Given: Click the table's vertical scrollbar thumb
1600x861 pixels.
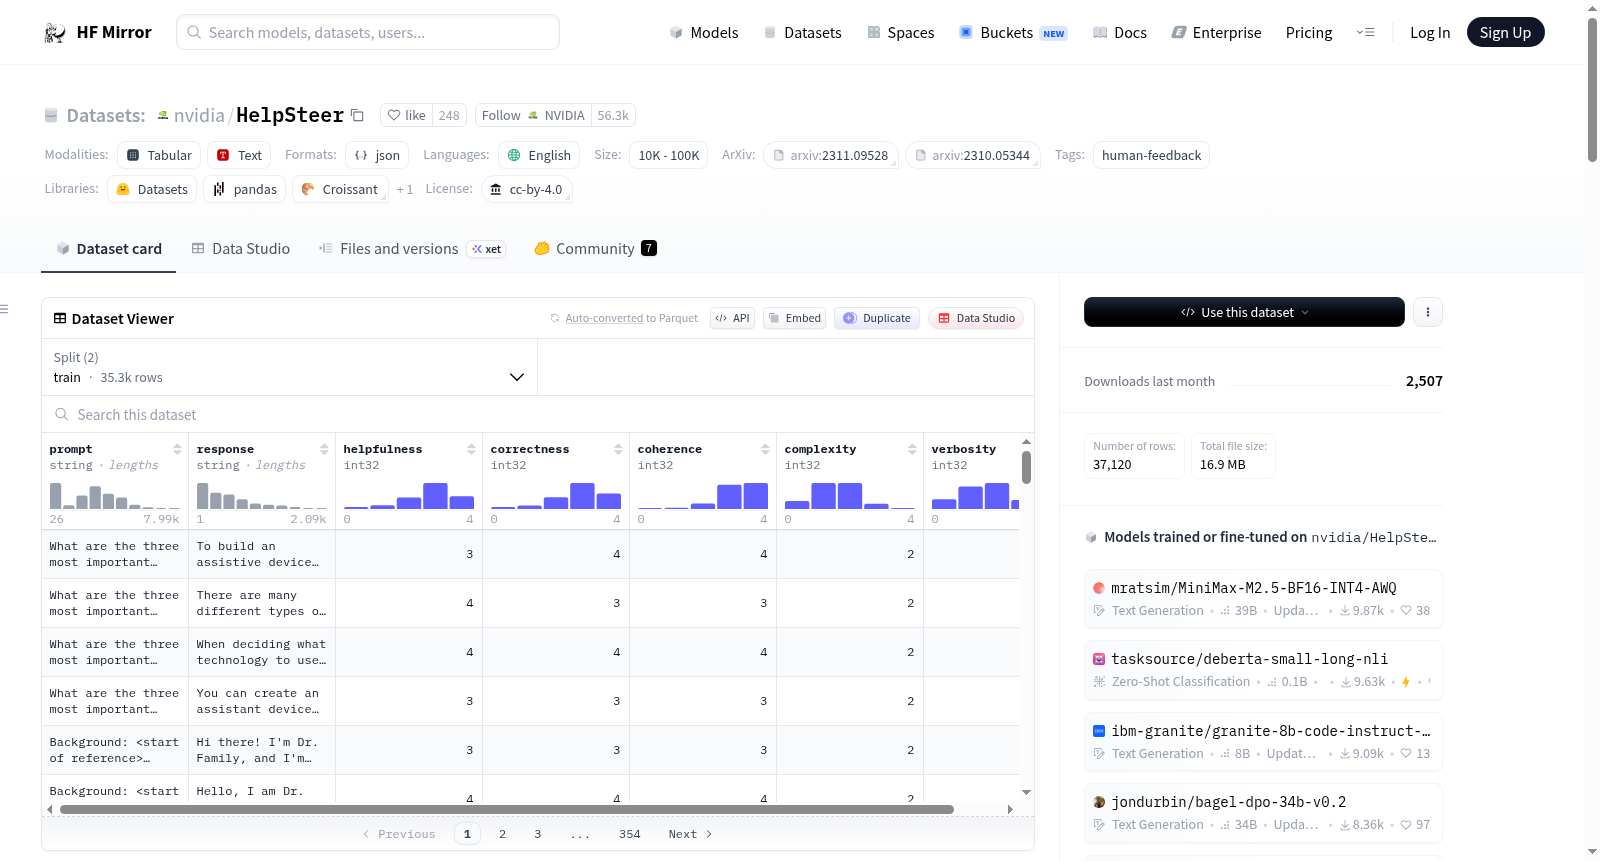Looking at the screenshot, I should pyautogui.click(x=1026, y=467).
